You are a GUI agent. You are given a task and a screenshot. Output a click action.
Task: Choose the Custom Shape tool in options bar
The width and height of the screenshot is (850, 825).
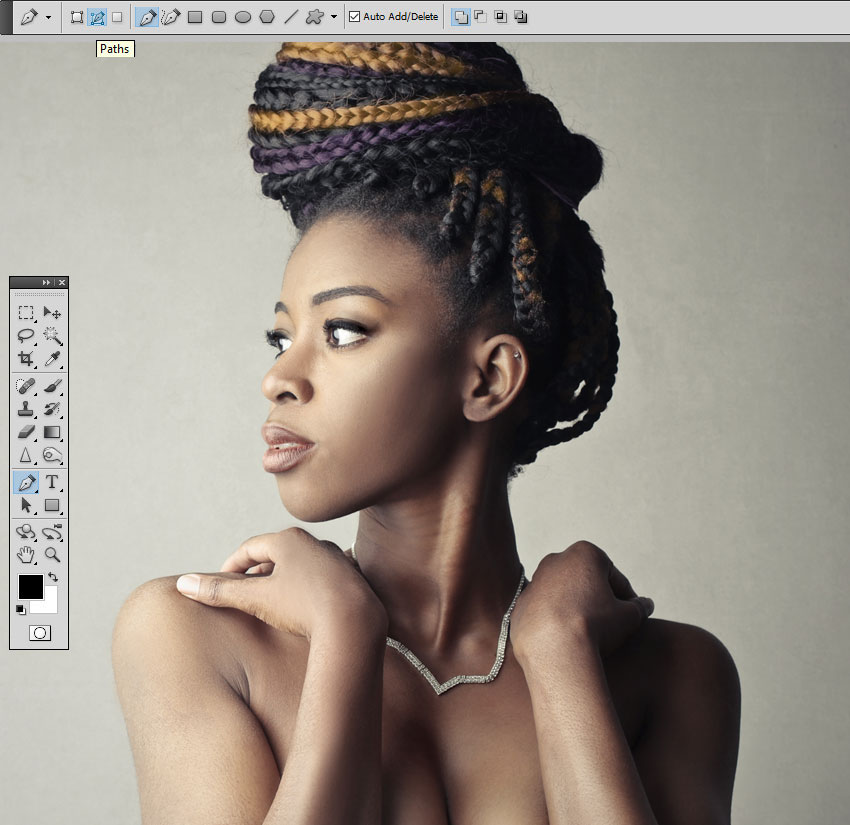tap(314, 17)
